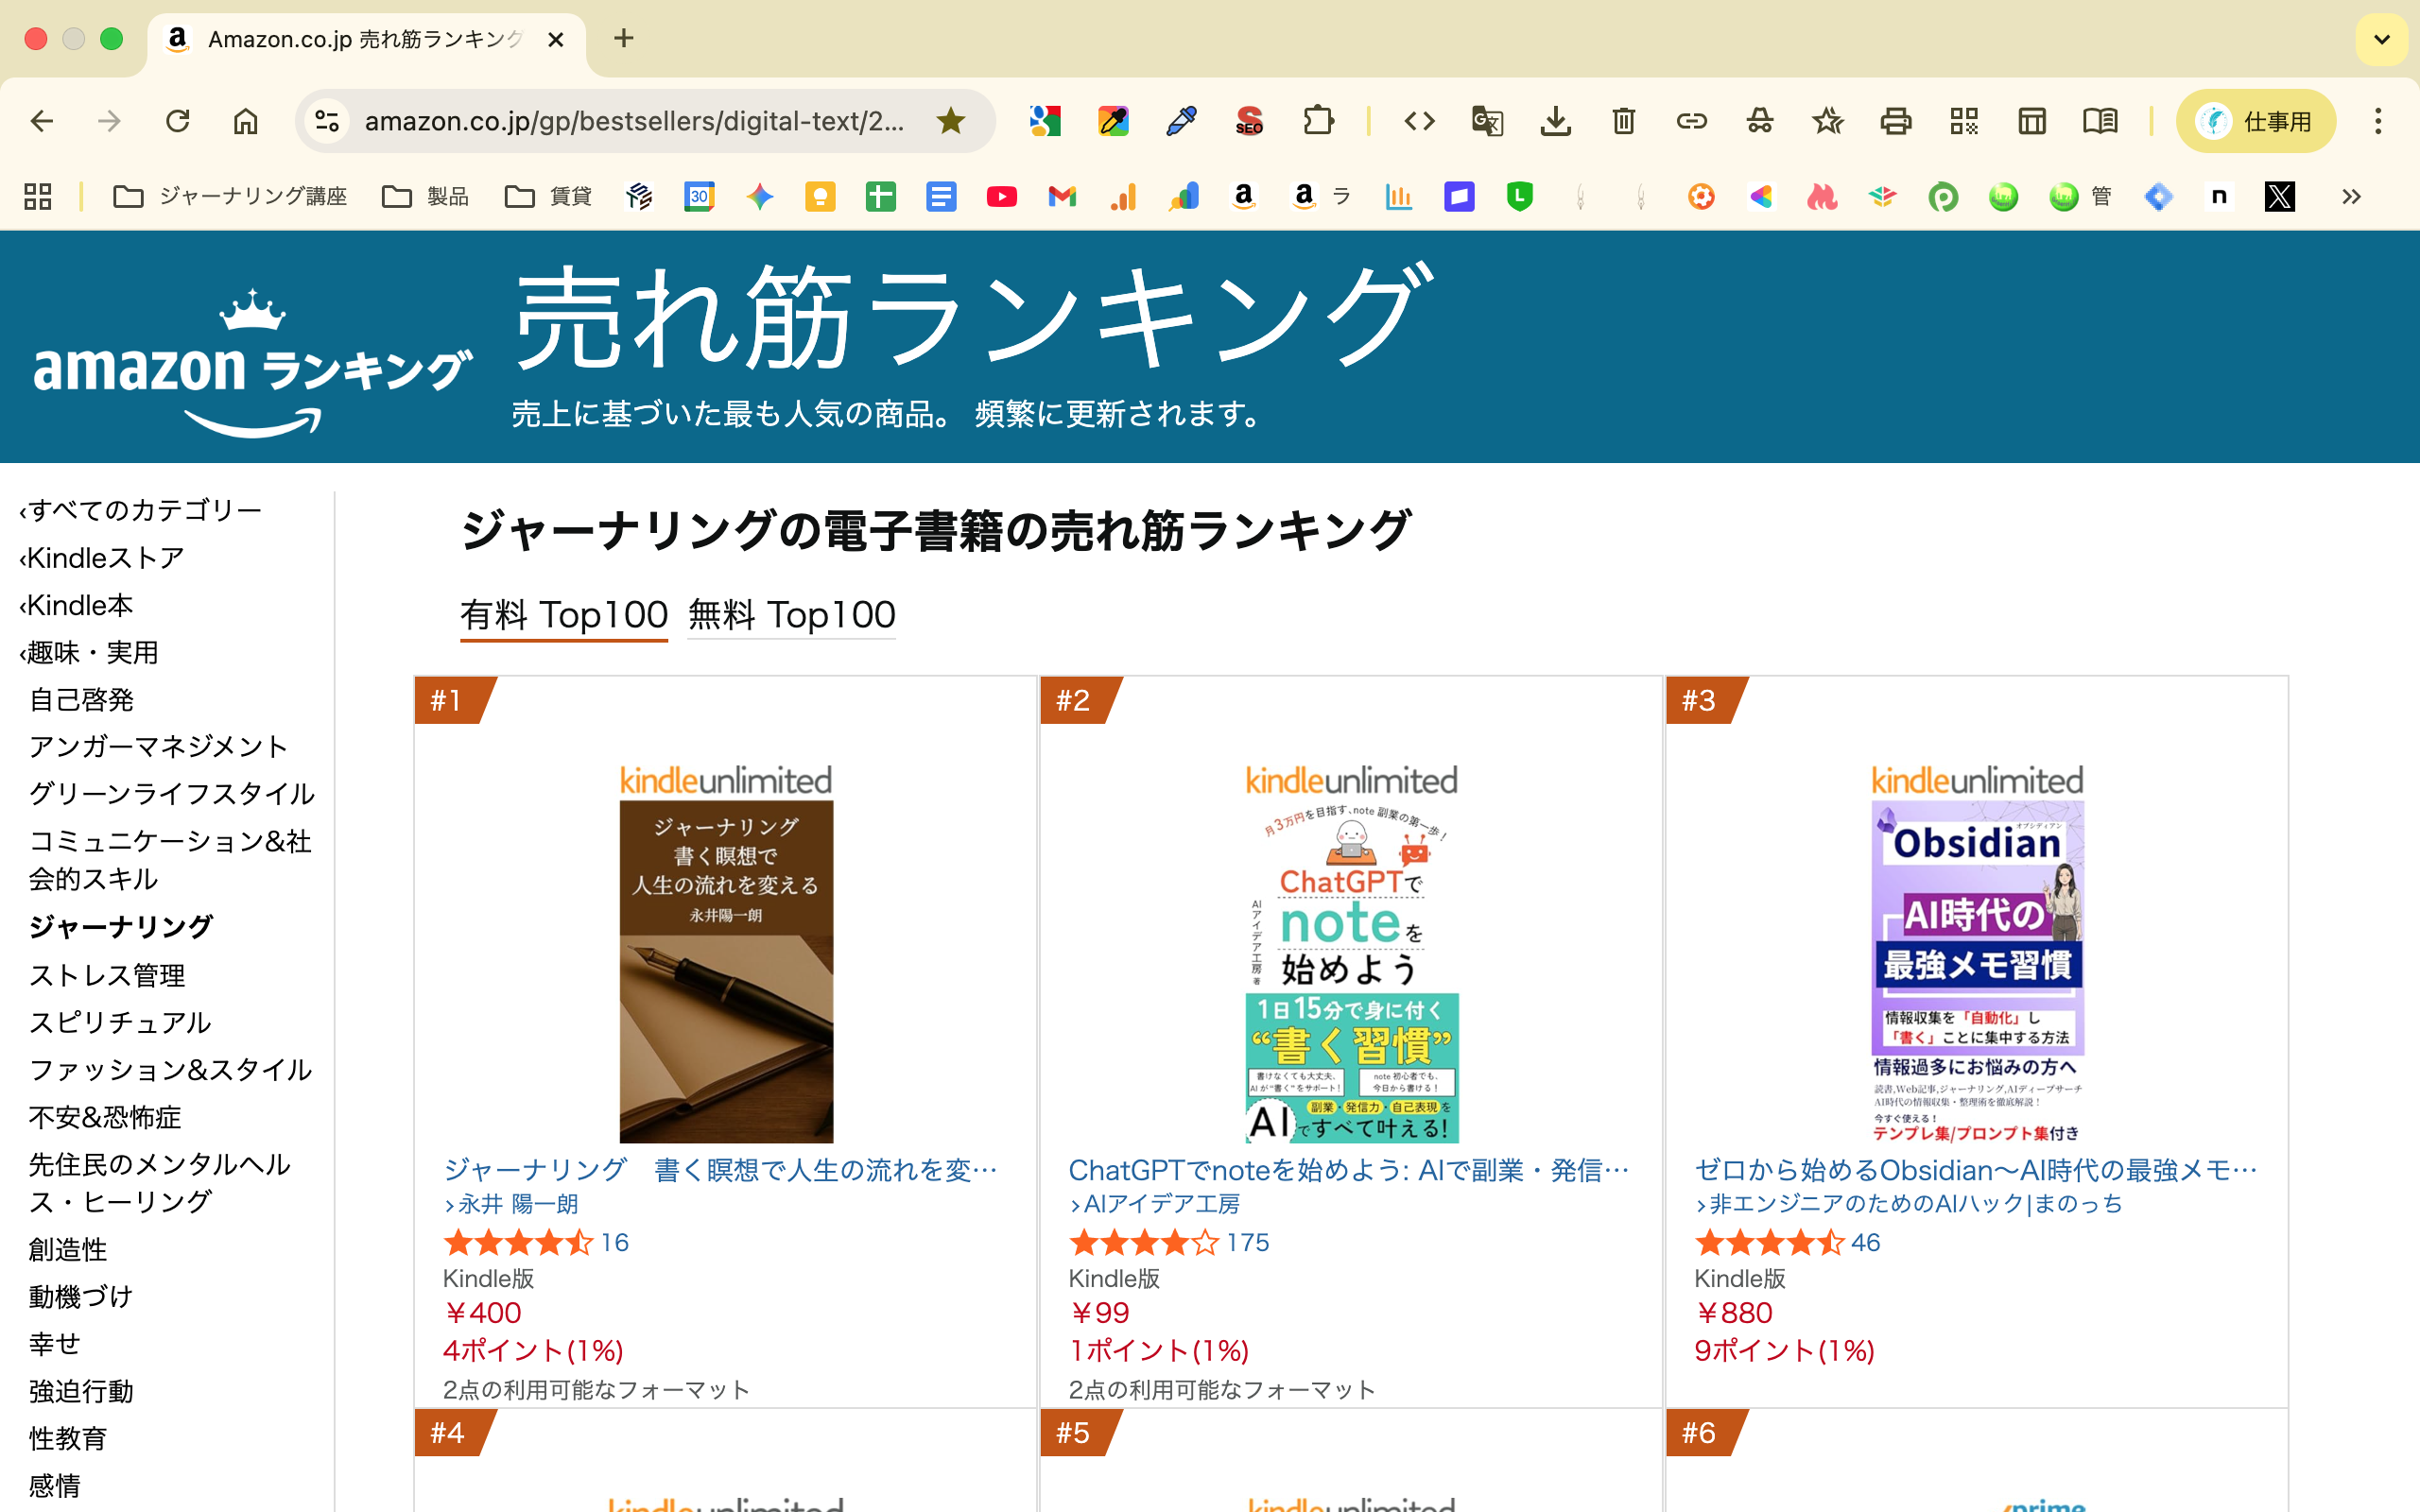The width and height of the screenshot is (2420, 1512).
Task: Open the #2 ChatGPTでnote book cover
Action: coord(1352,970)
